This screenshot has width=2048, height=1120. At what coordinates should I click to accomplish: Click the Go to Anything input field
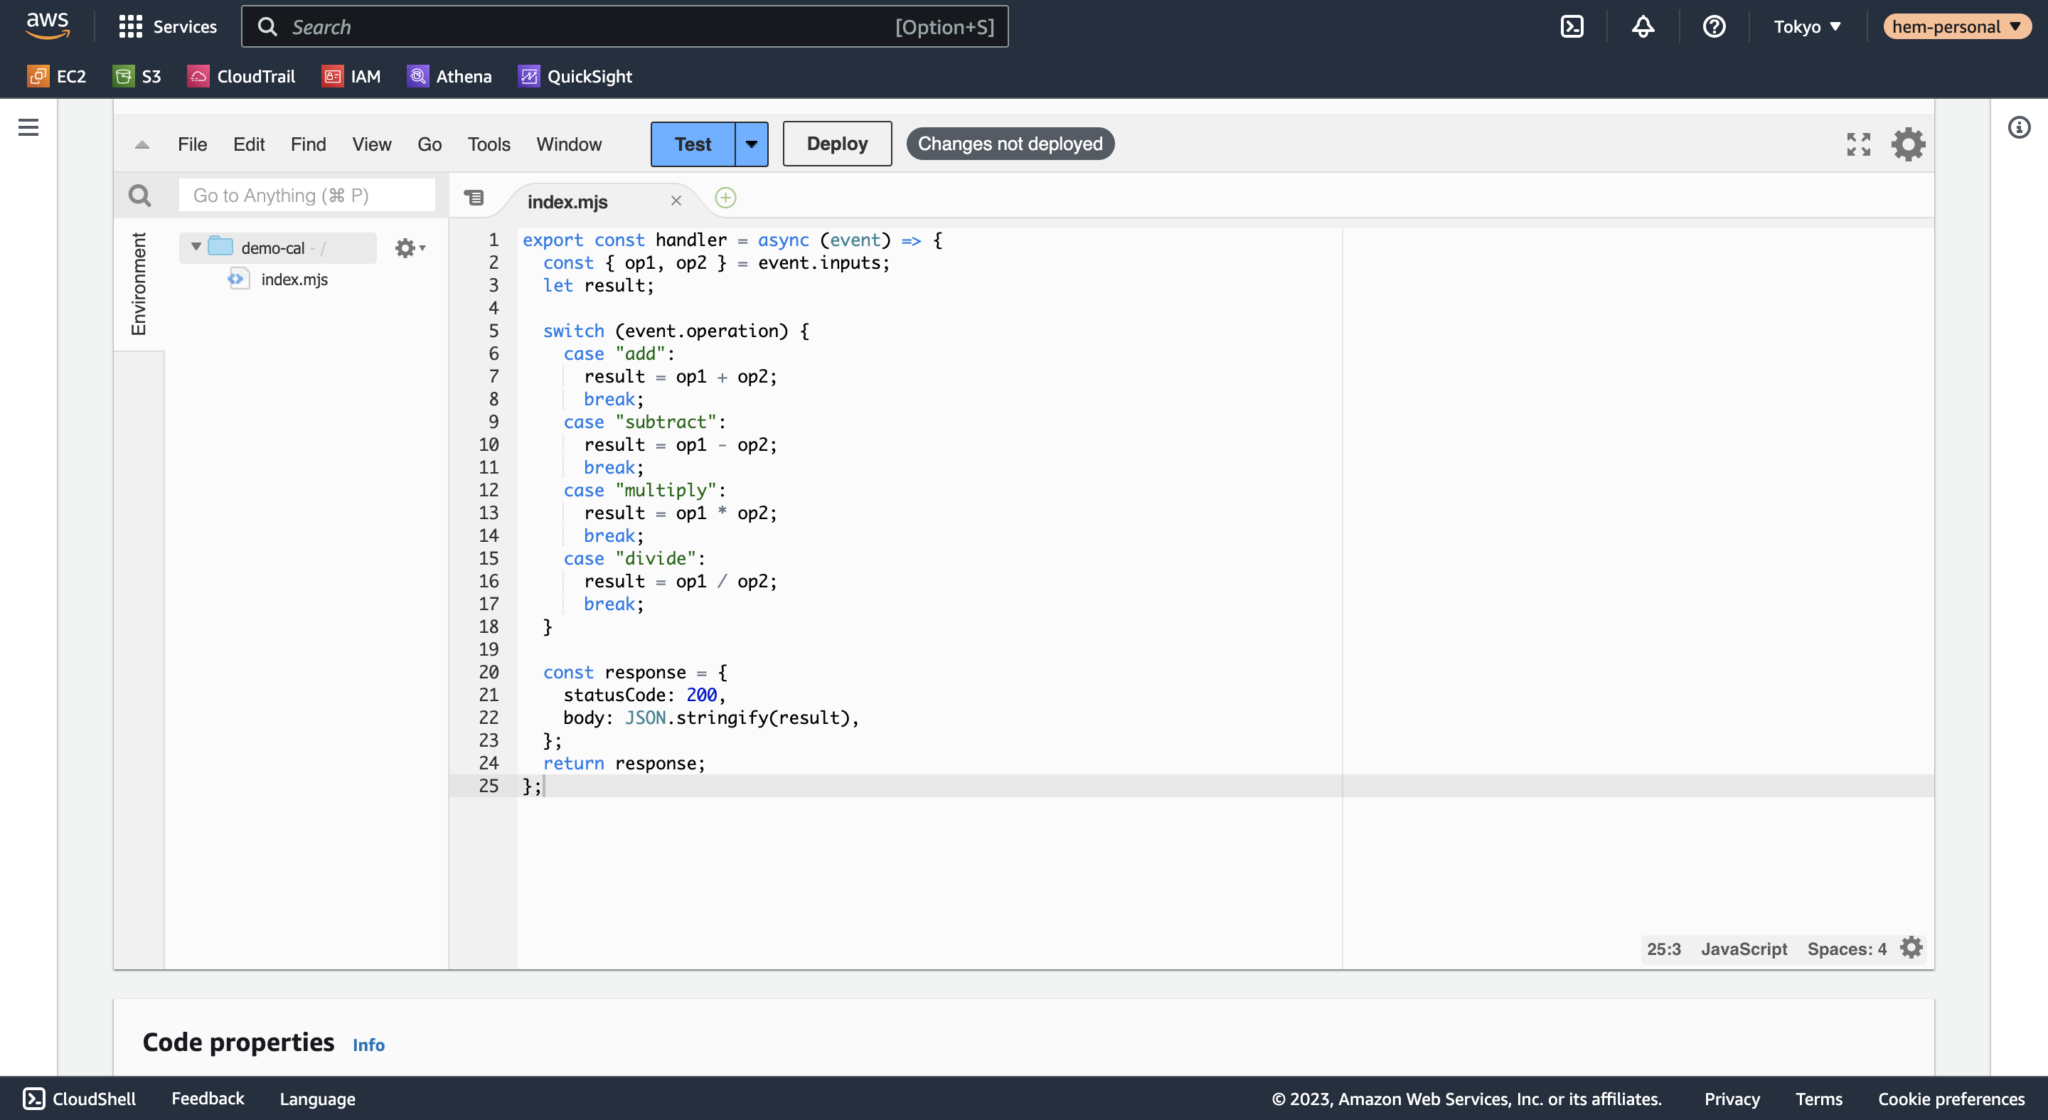click(x=306, y=195)
